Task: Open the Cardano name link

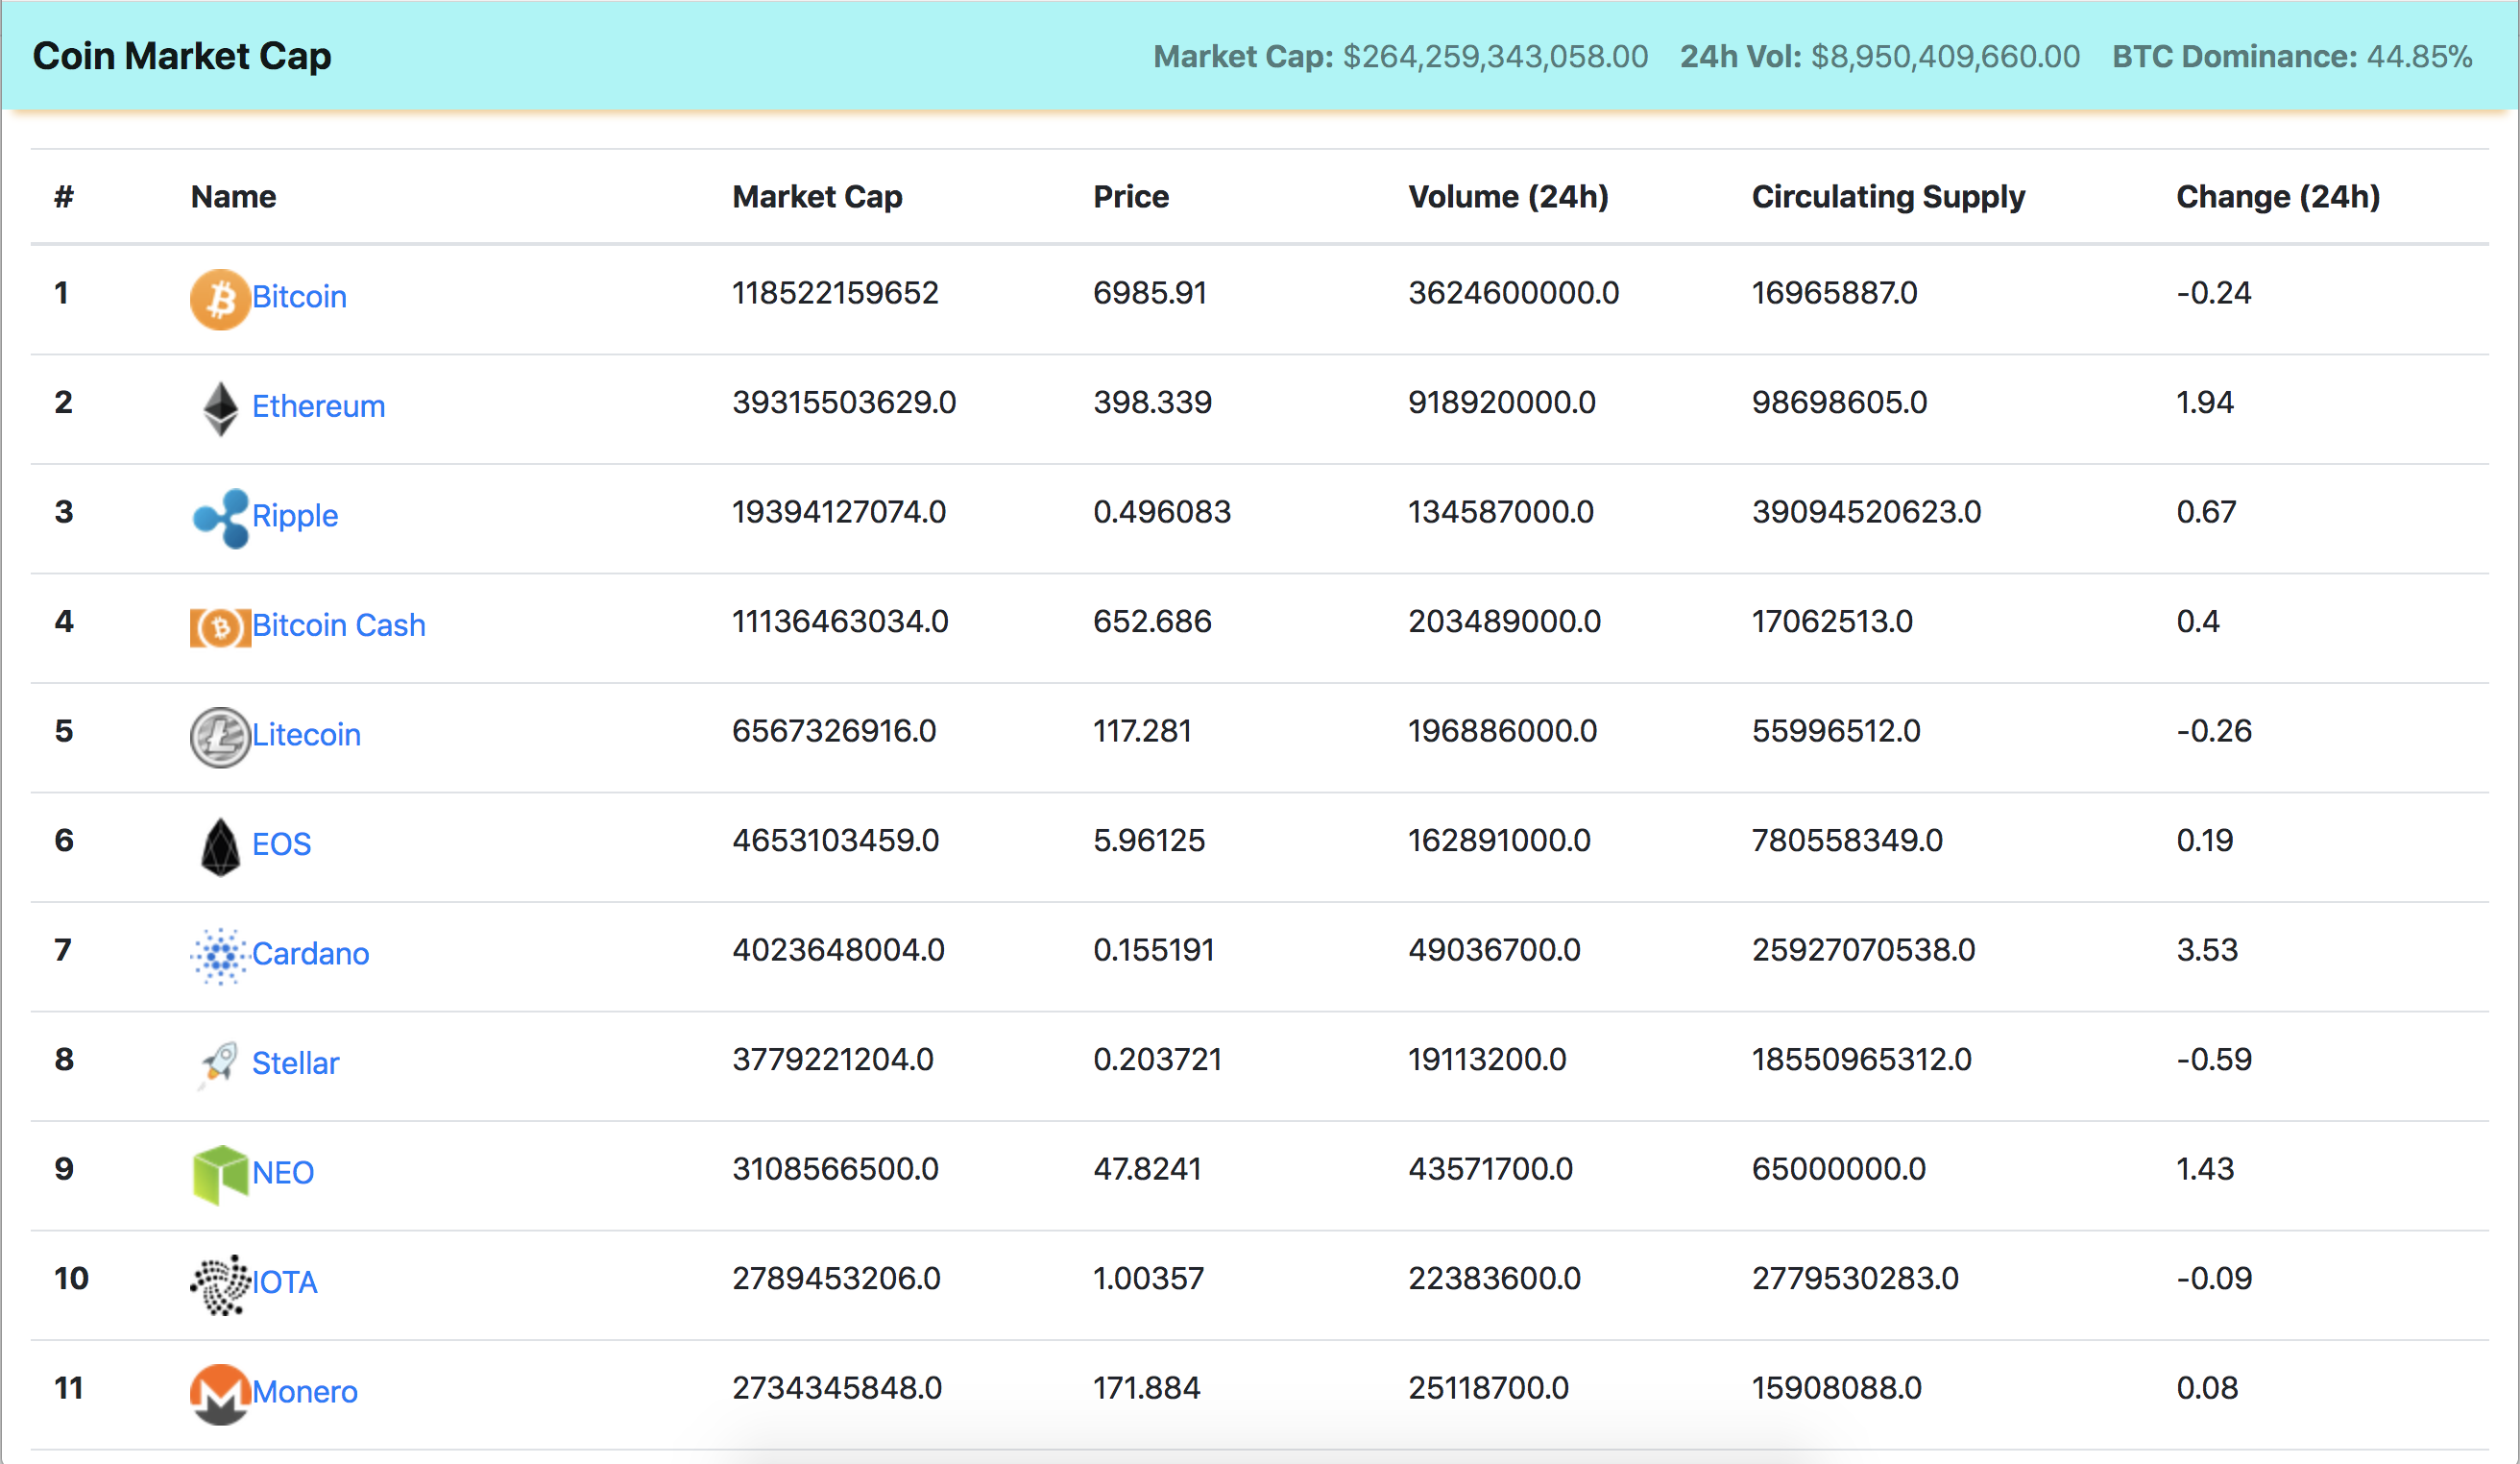Action: [x=310, y=953]
